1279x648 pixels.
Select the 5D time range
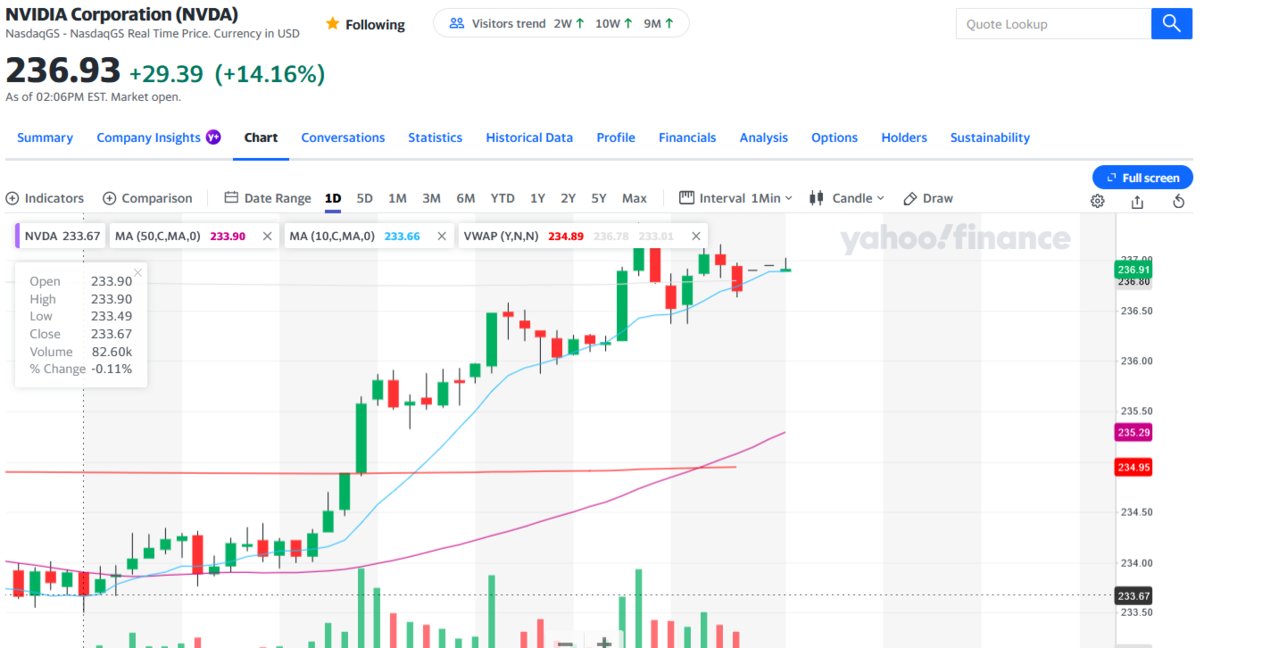pos(365,198)
